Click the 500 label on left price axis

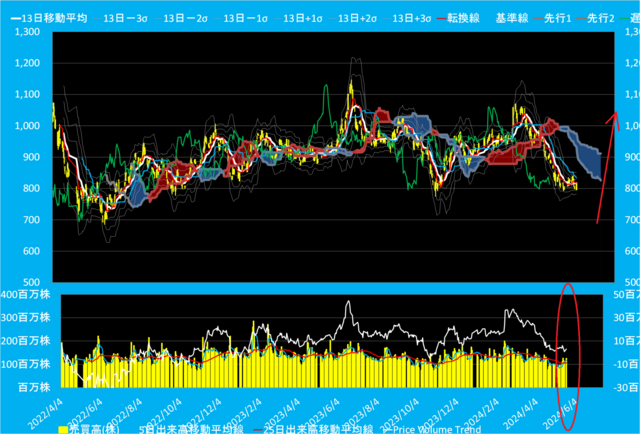point(31,282)
